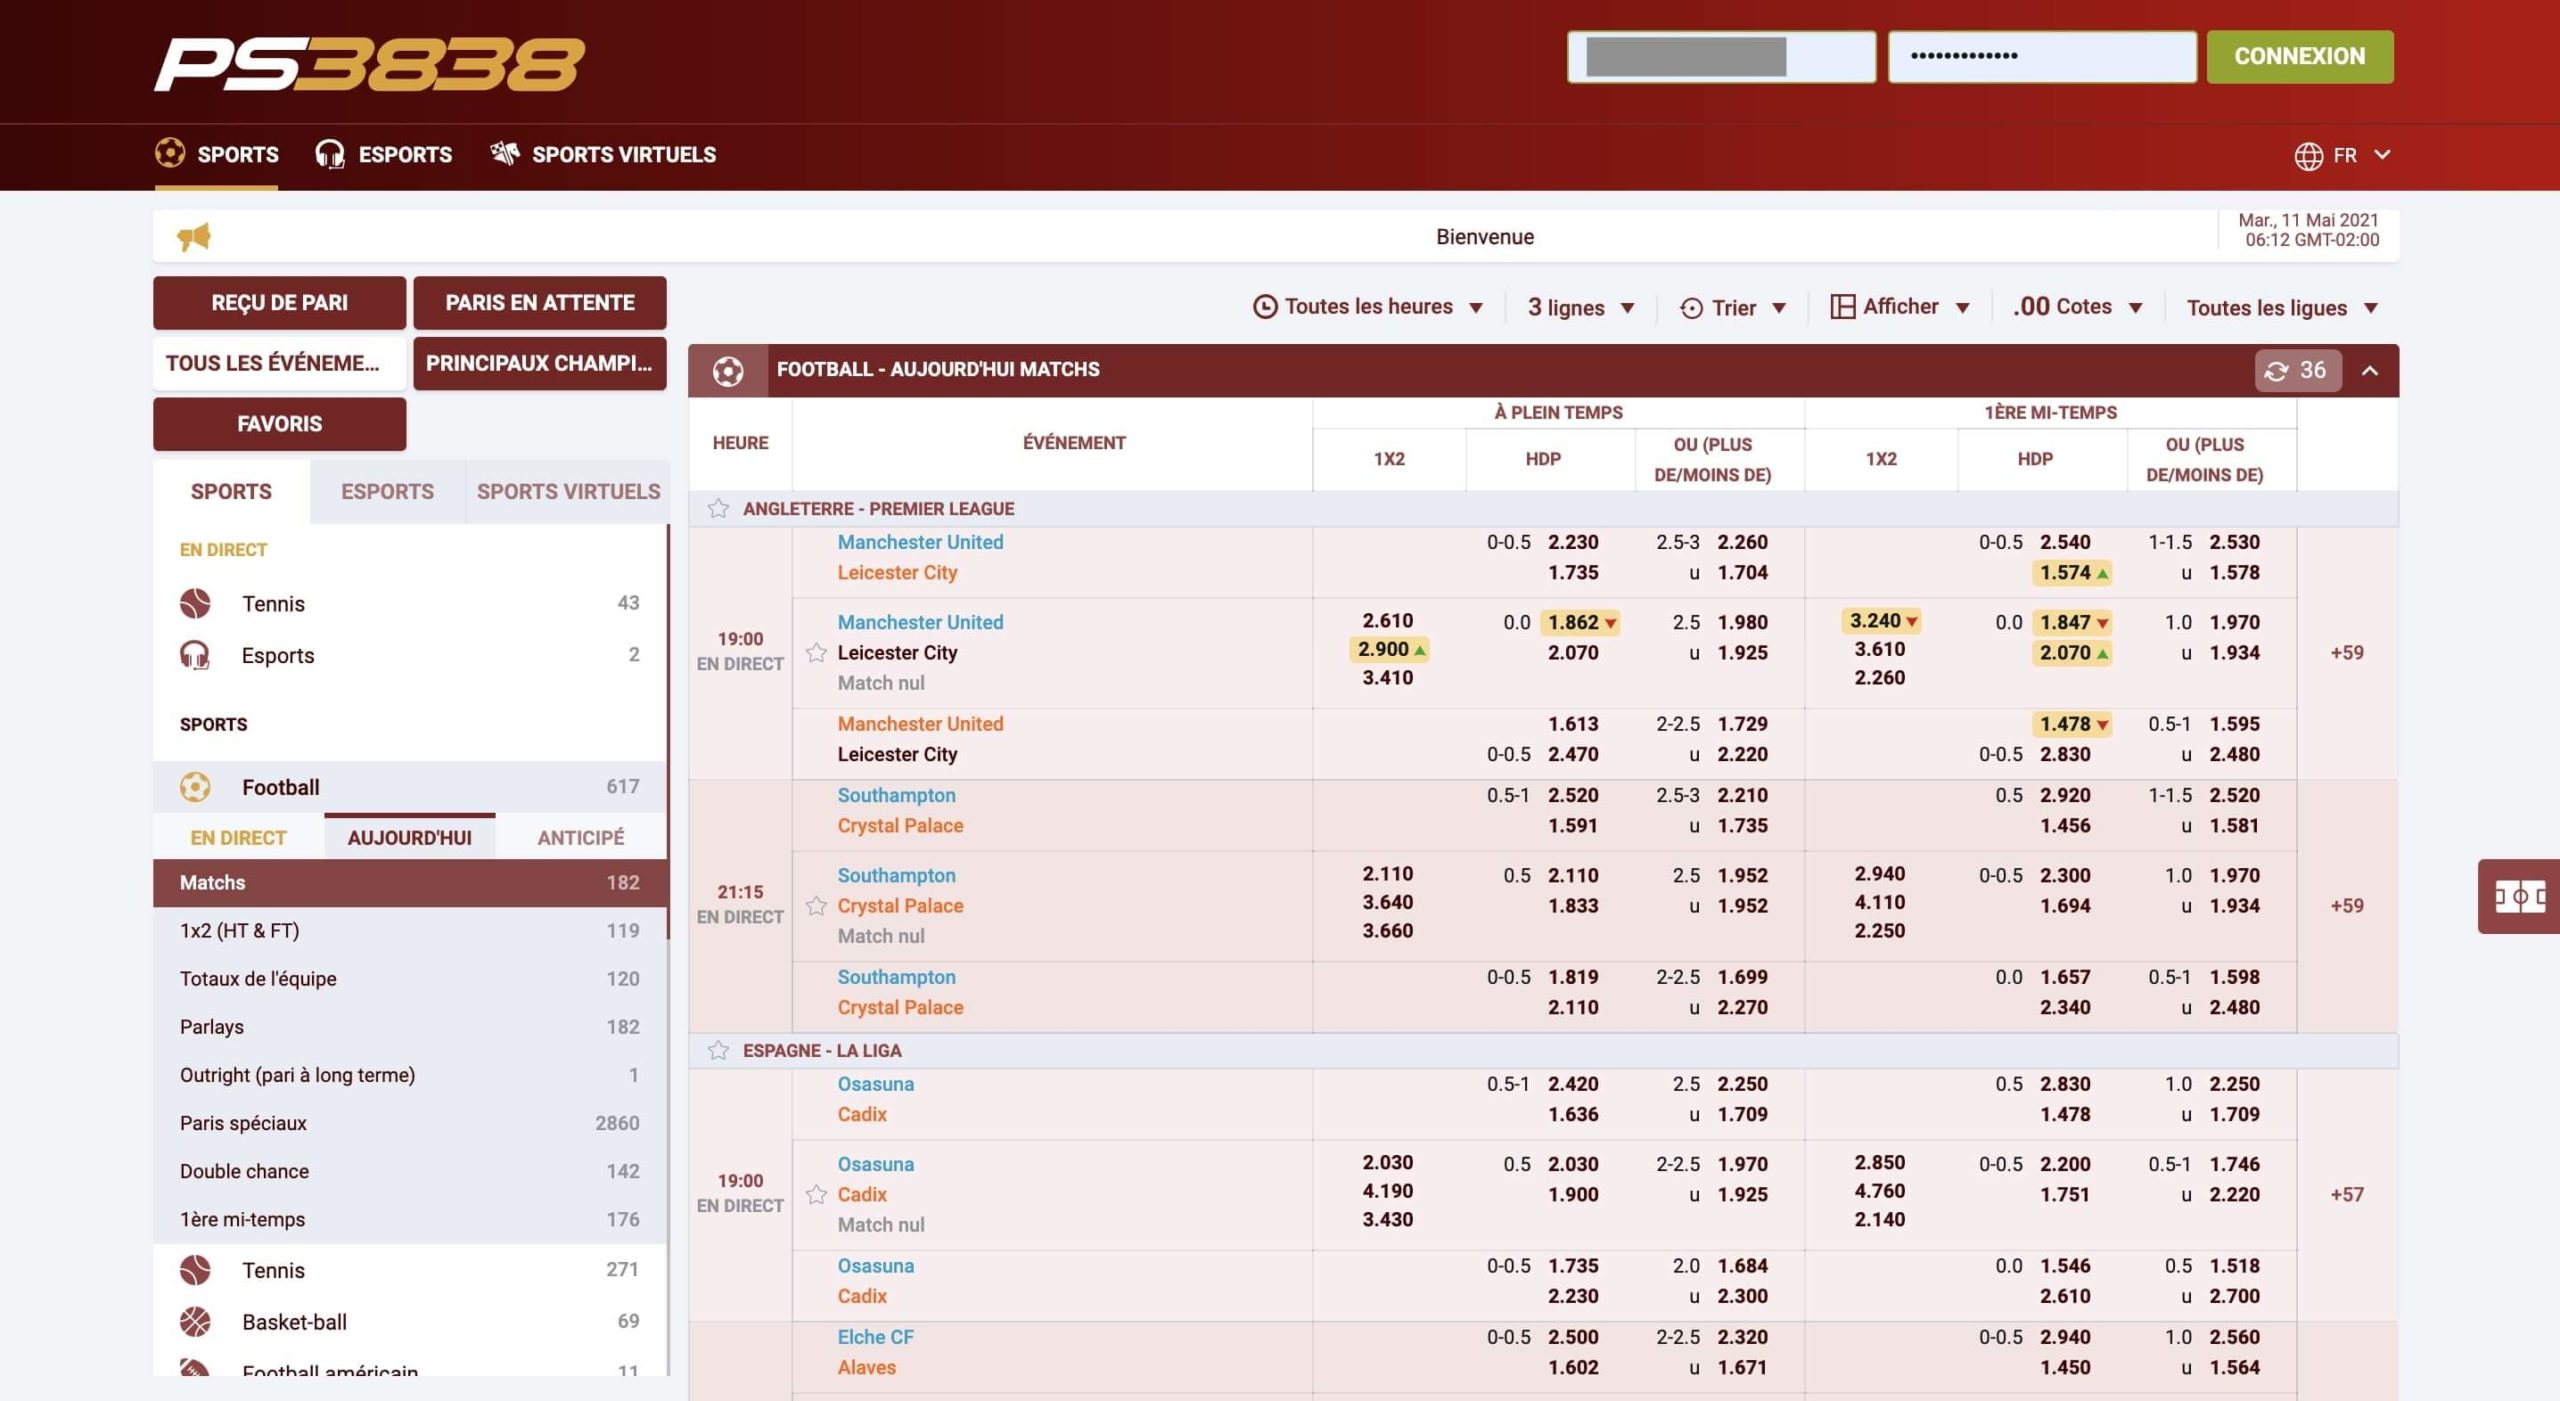This screenshot has width=2560, height=1401.
Task: Click the Basket-ball icon in sidebar
Action: (x=195, y=1322)
